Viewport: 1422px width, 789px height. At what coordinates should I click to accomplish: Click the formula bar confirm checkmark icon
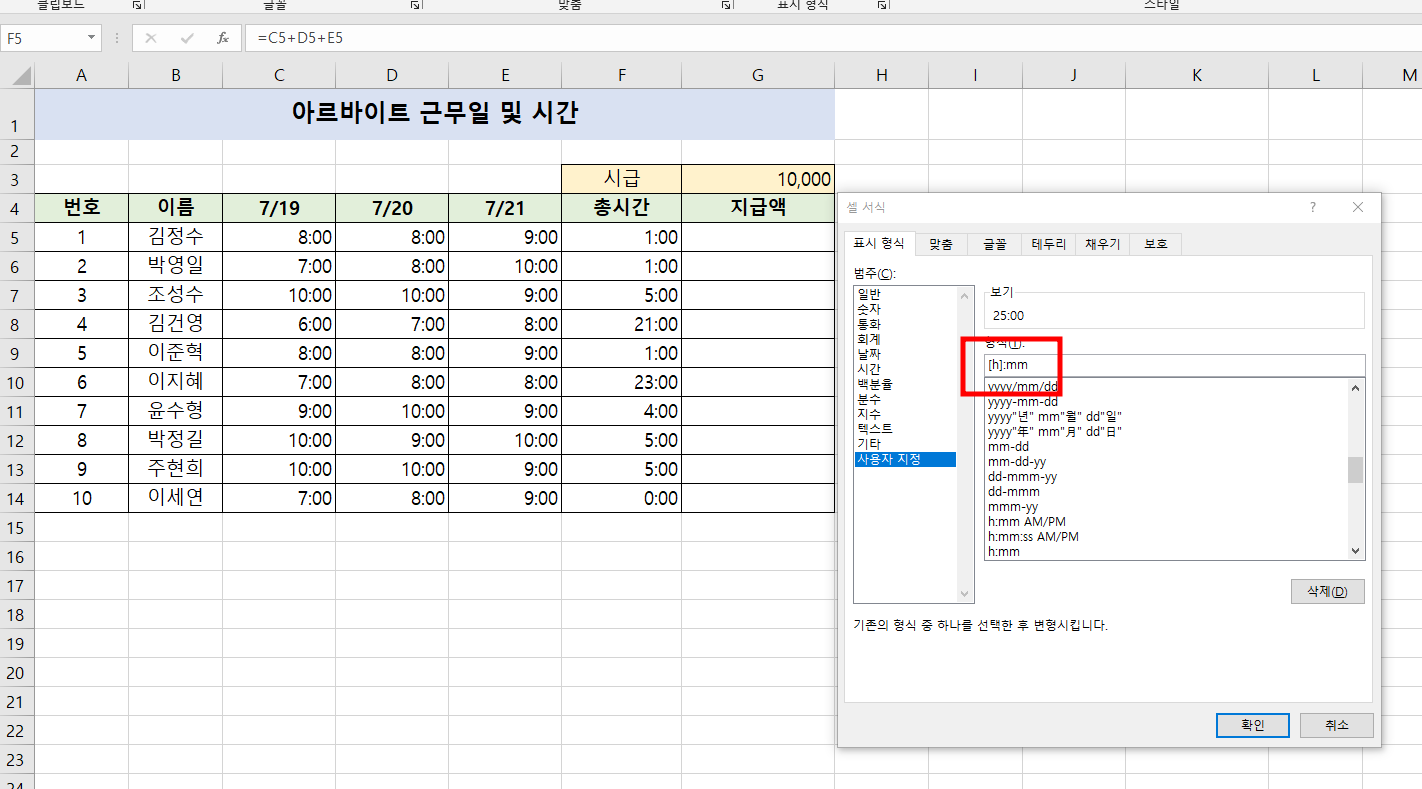click(187, 38)
